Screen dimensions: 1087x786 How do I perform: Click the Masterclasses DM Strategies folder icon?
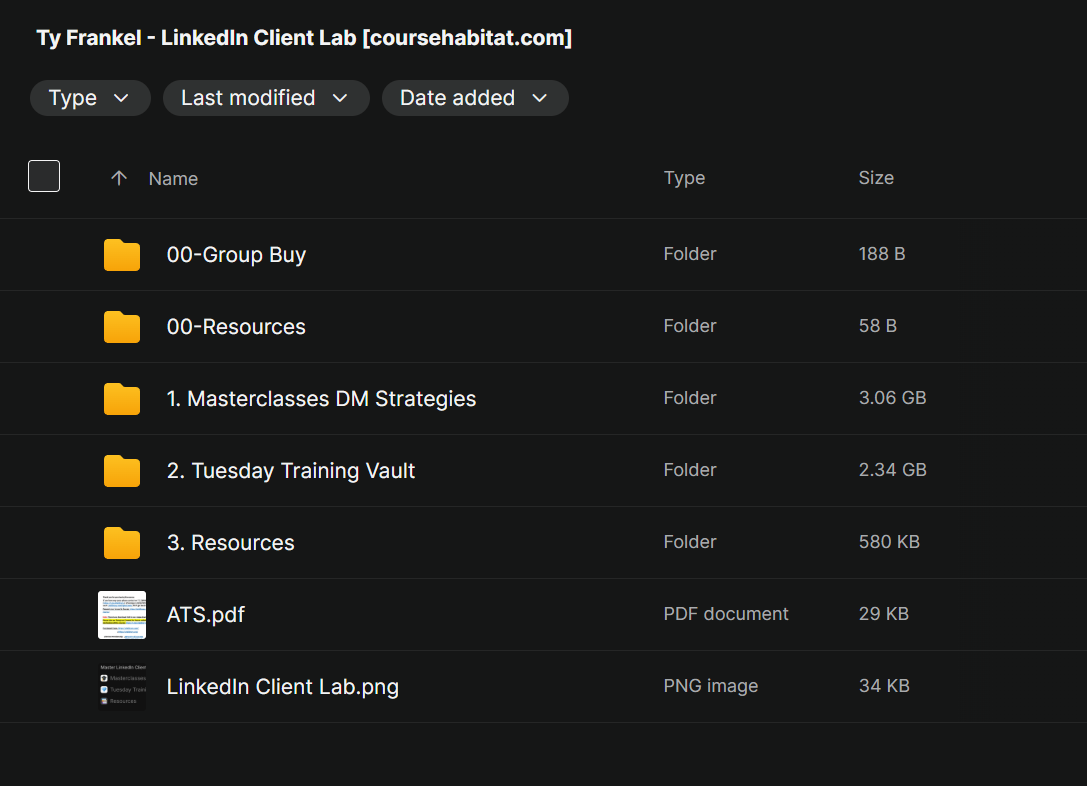pyautogui.click(x=122, y=399)
